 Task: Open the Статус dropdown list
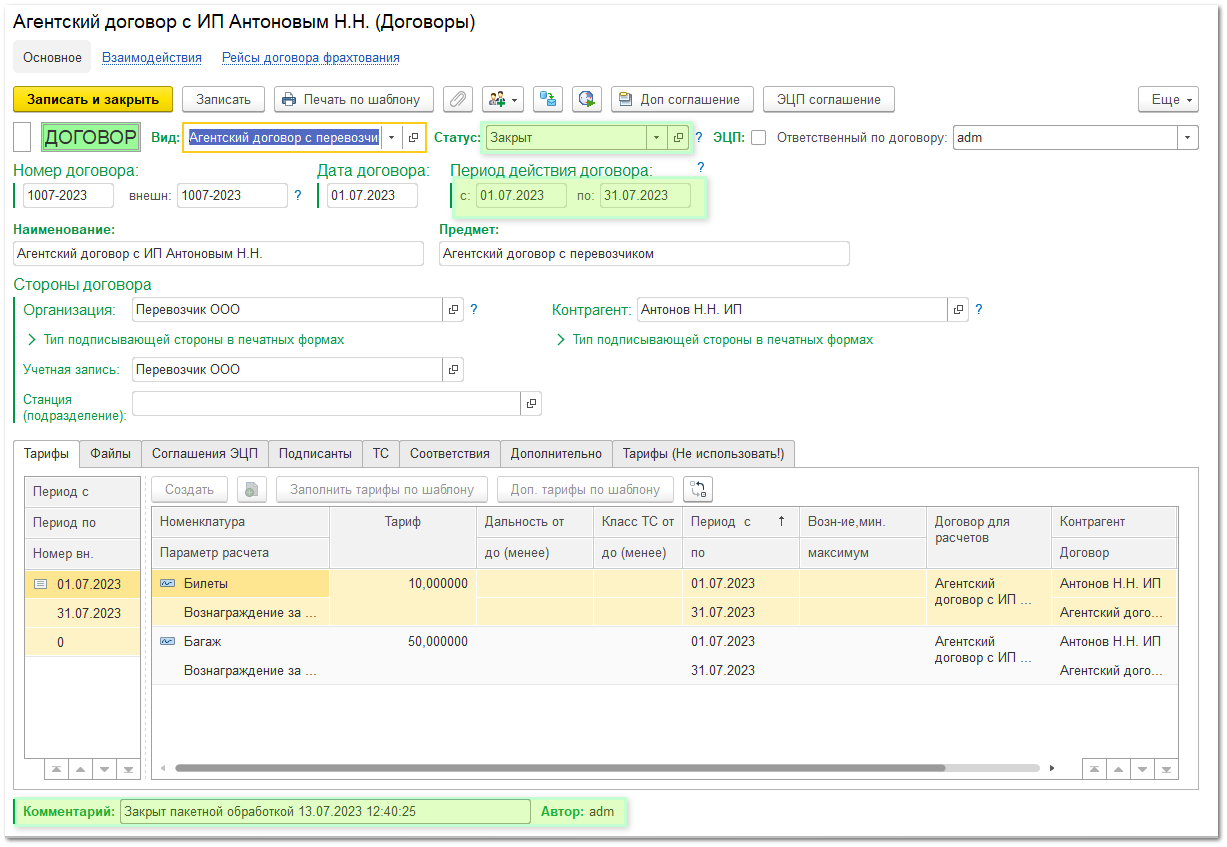(x=656, y=138)
